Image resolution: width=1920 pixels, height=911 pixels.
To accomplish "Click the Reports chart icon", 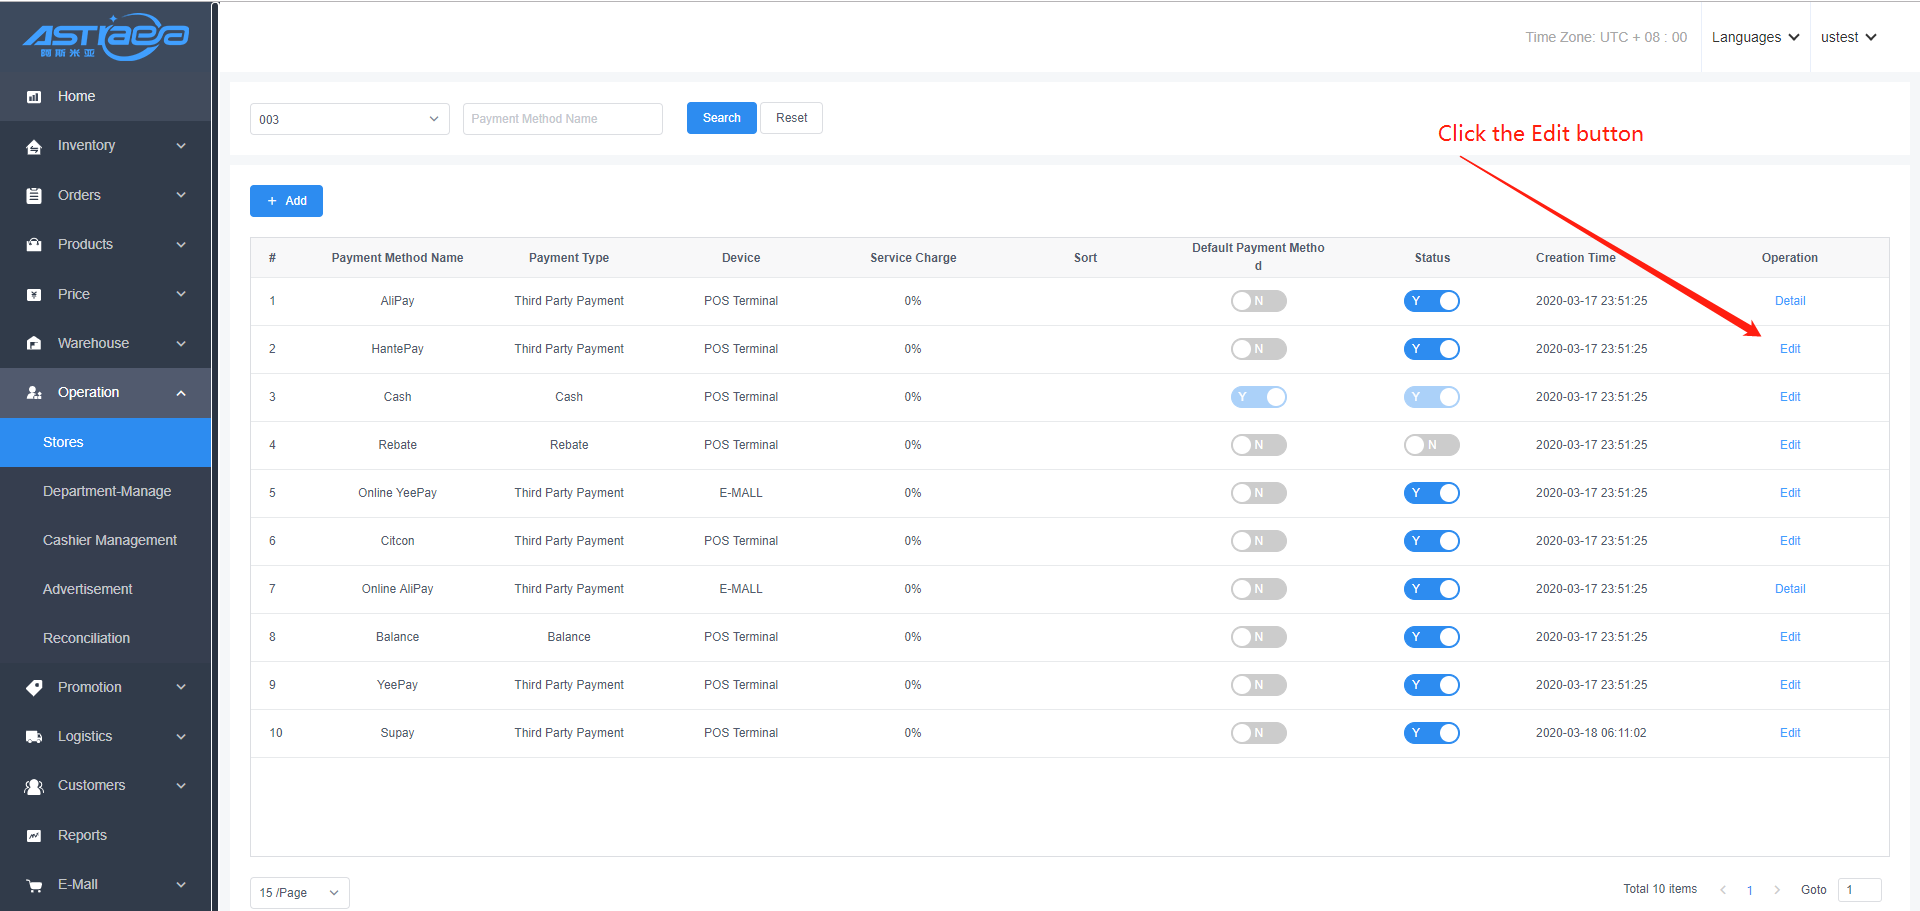I will 34,836.
